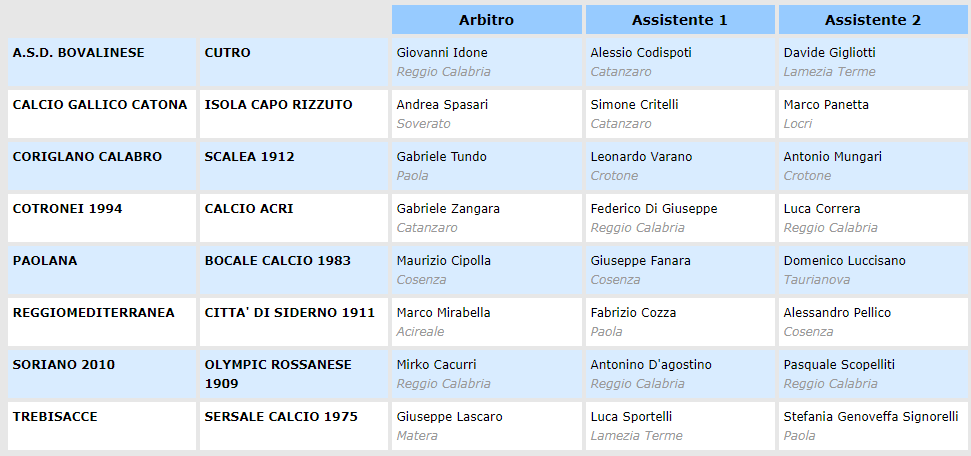
Task: Click CALCIO GALLICO CATONA team cell
Action: pos(100,104)
